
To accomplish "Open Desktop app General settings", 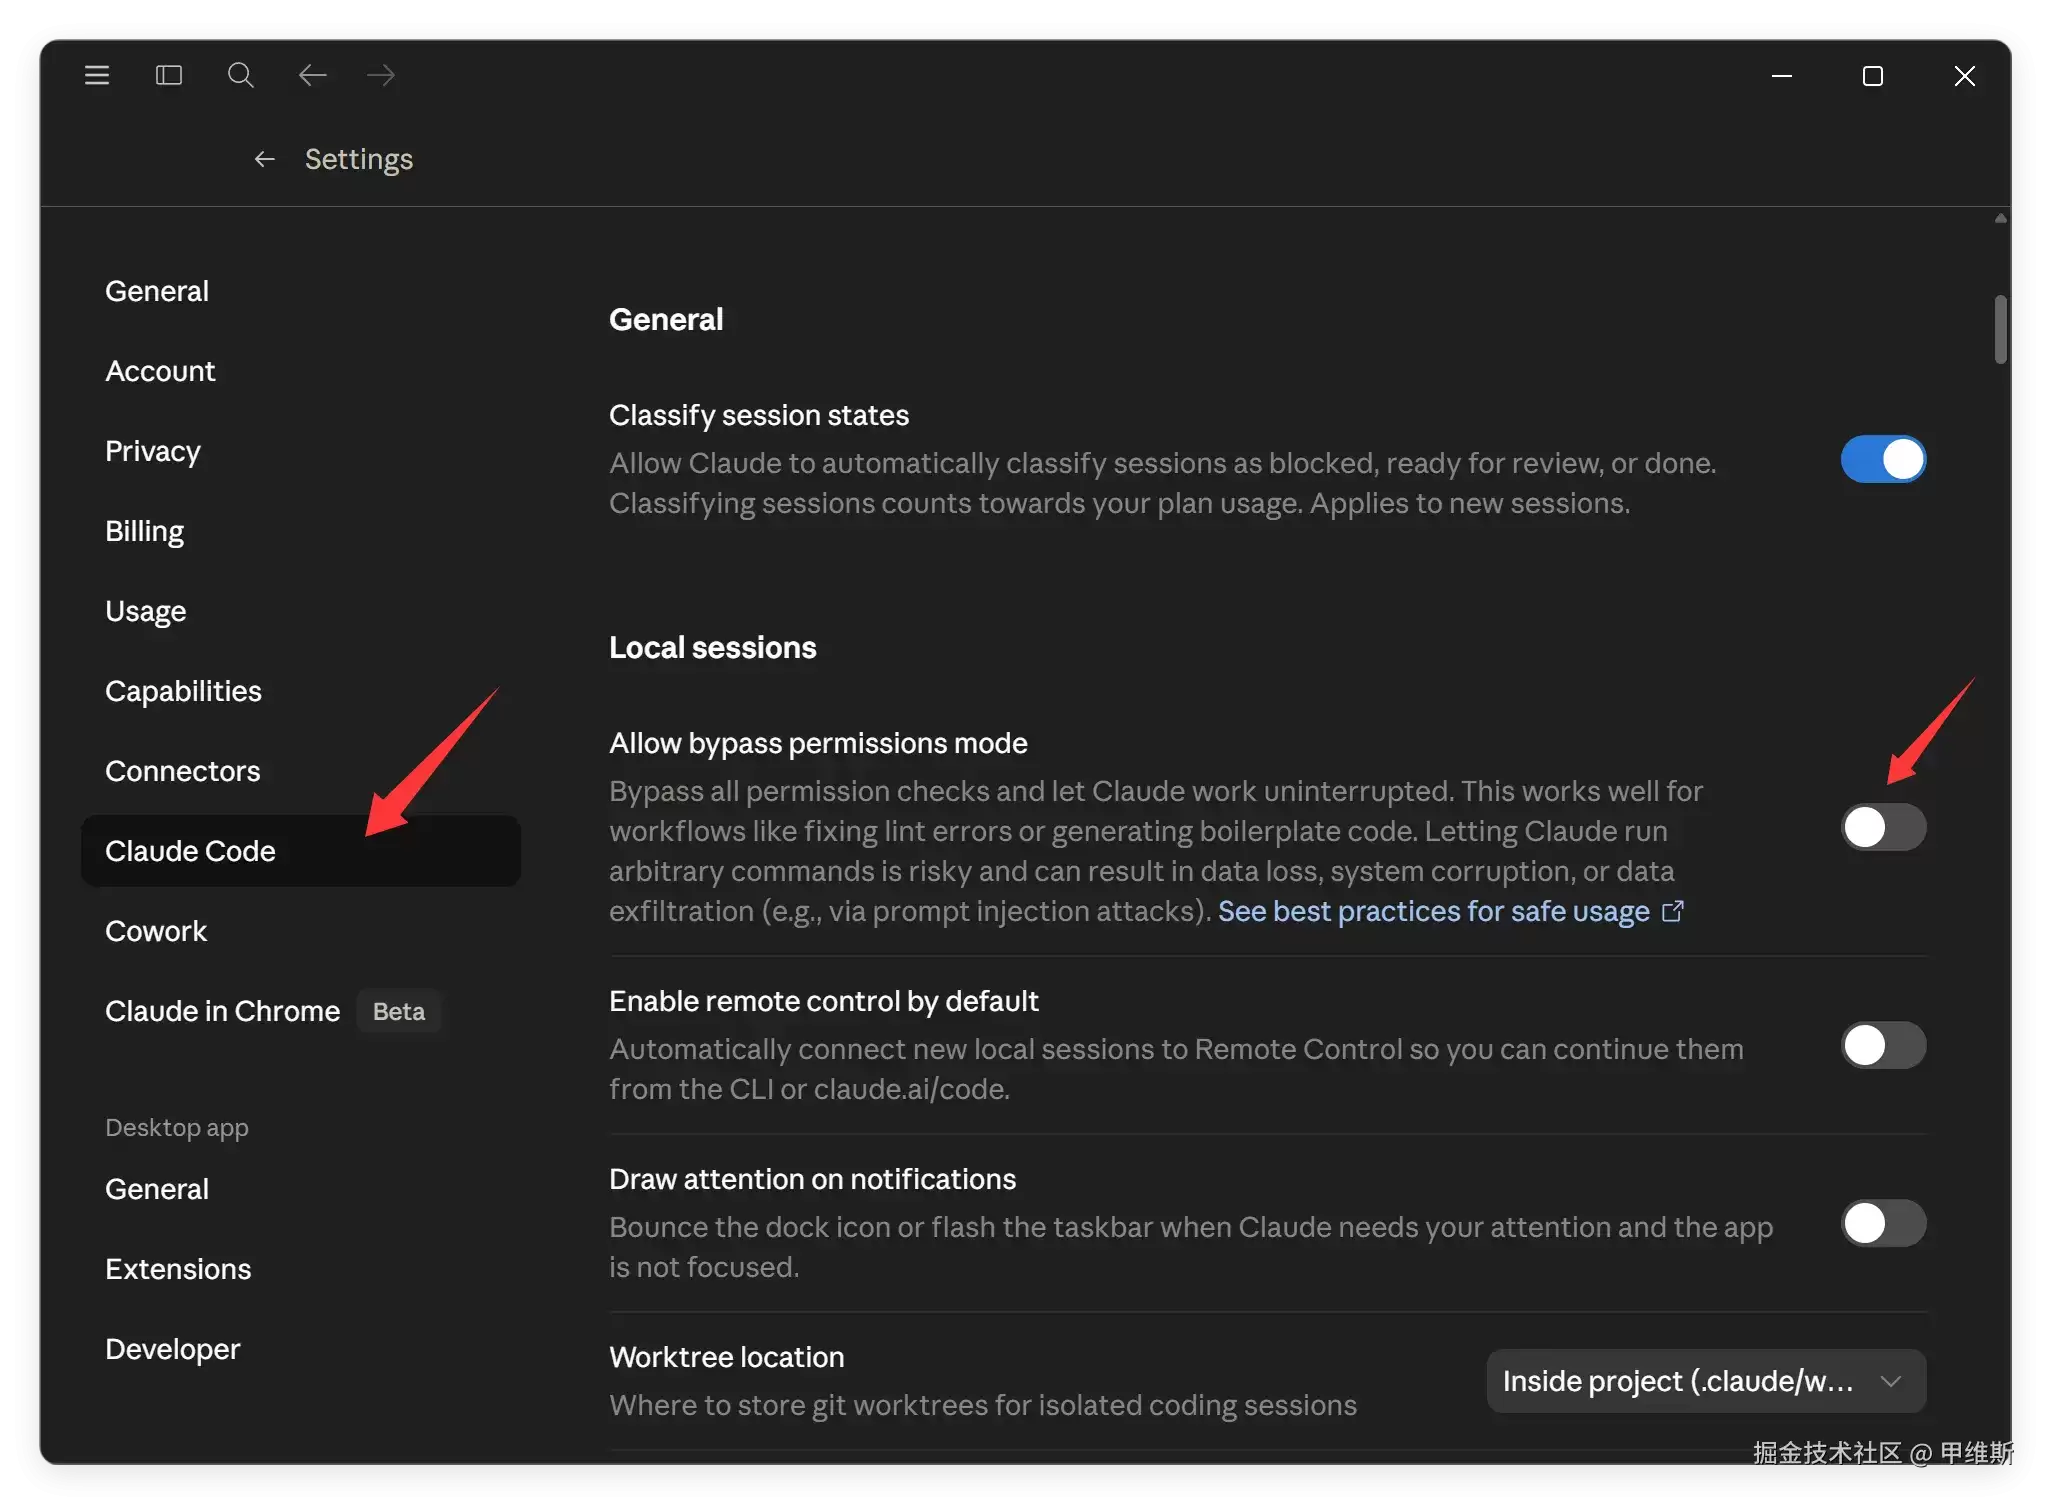I will [300, 1189].
